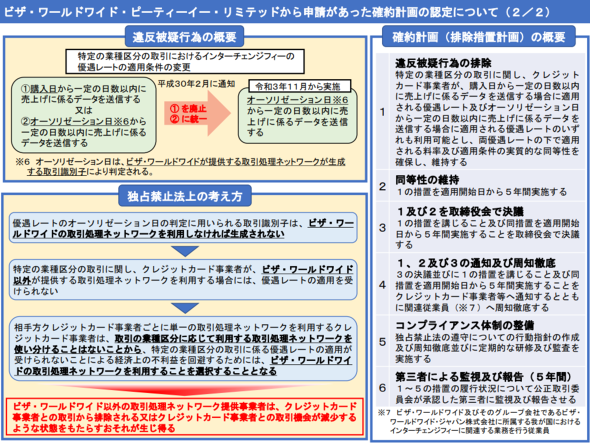Click the first blue box about 取引識別子
This screenshot has width=590, height=443.
pyautogui.click(x=183, y=228)
